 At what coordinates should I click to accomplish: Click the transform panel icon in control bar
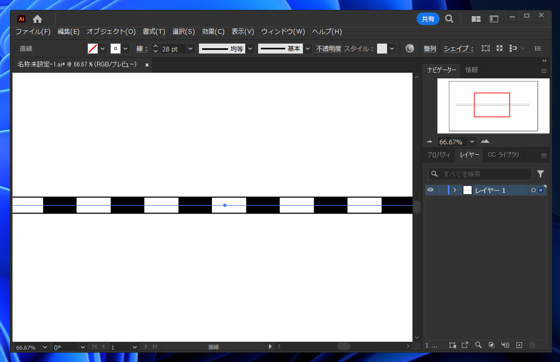(x=485, y=48)
